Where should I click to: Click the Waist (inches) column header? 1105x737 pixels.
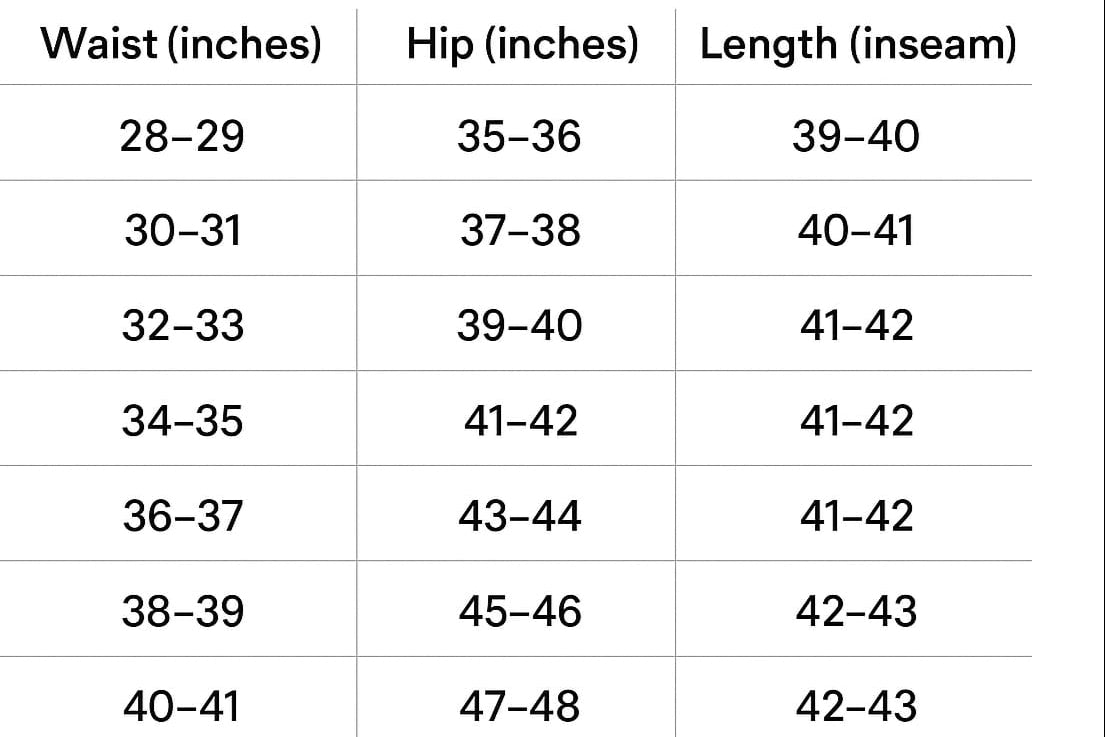[x=181, y=46]
